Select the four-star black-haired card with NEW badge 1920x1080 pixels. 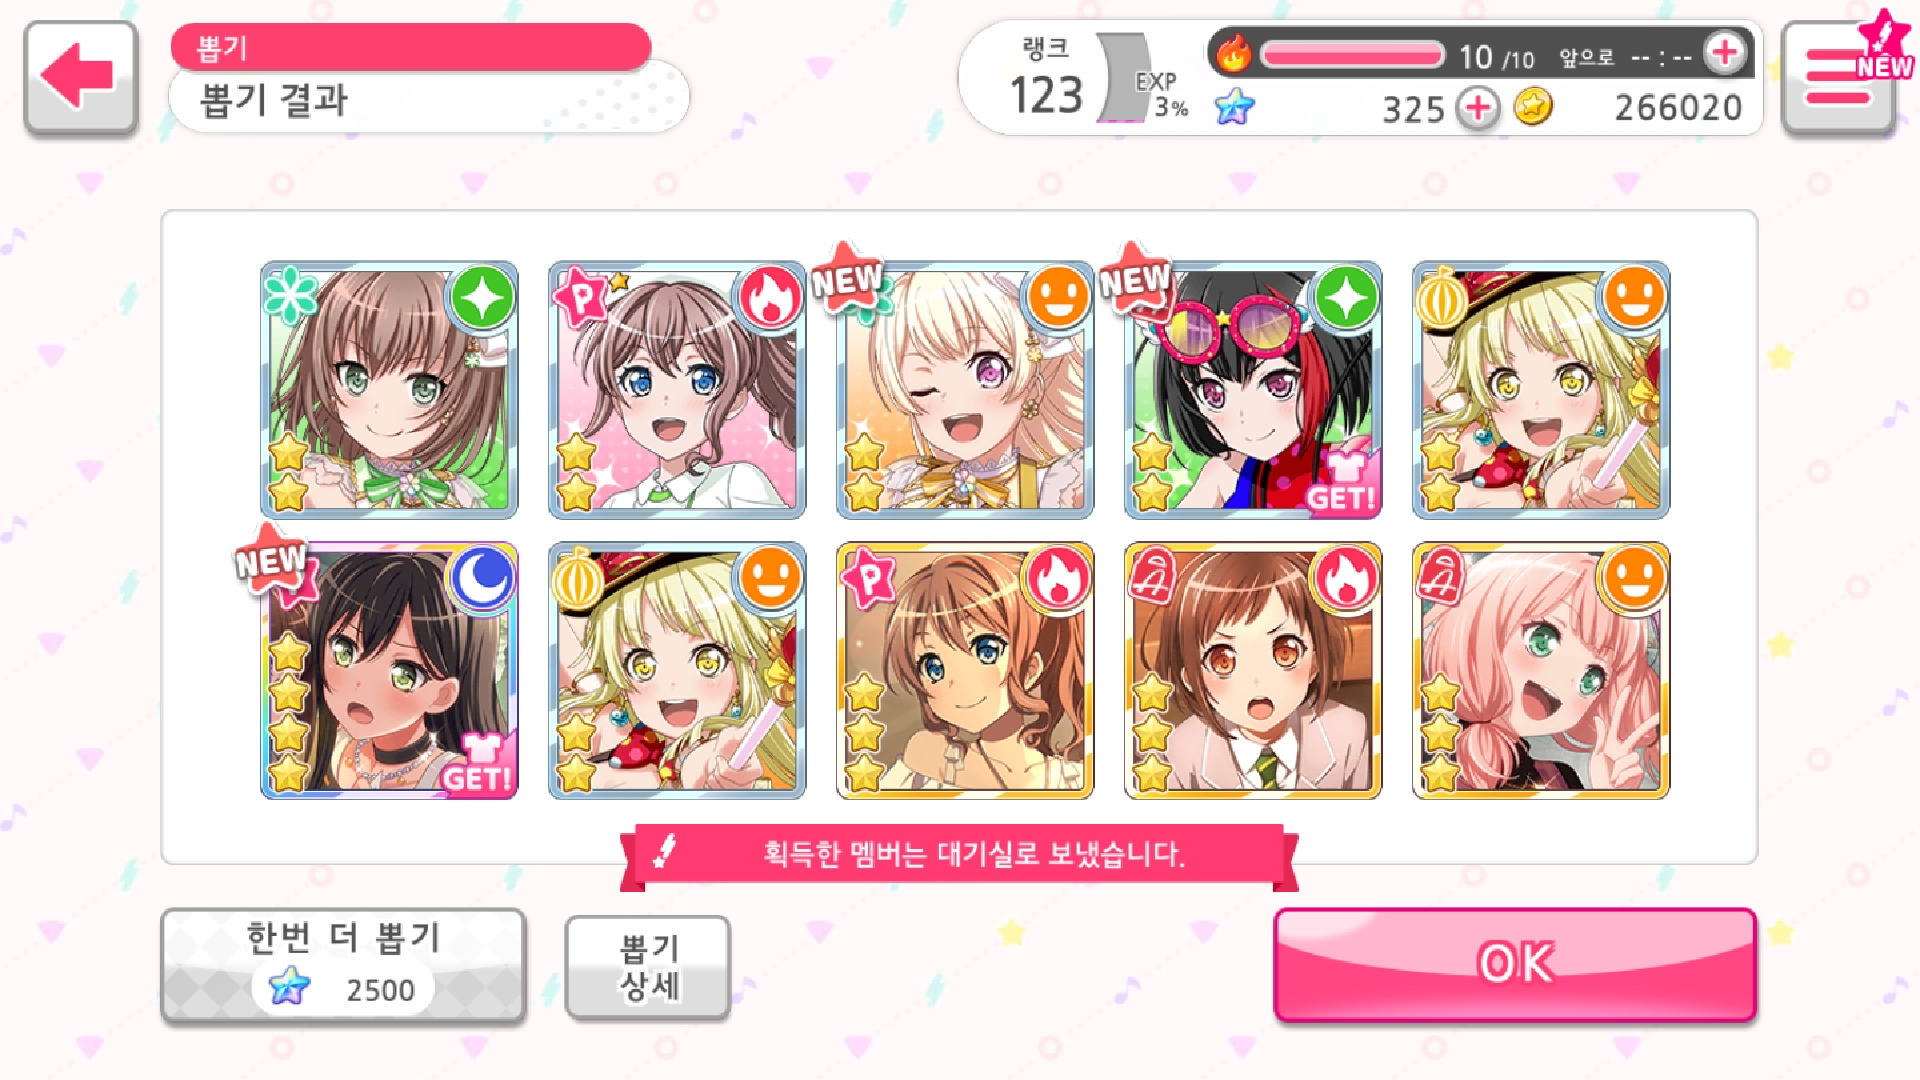pos(389,671)
